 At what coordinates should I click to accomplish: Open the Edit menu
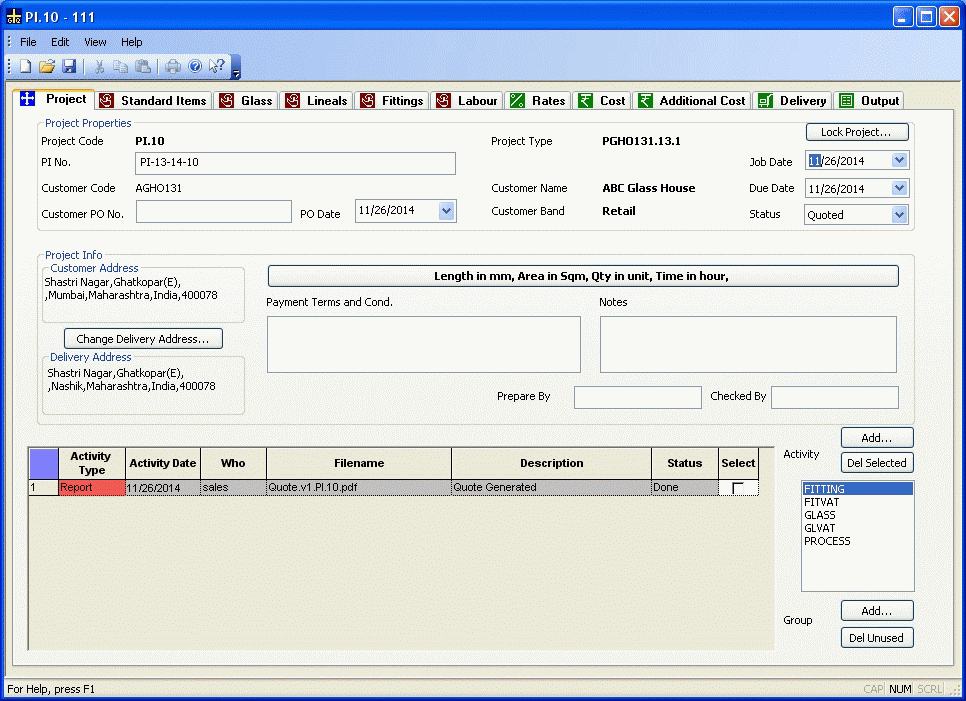pos(60,42)
